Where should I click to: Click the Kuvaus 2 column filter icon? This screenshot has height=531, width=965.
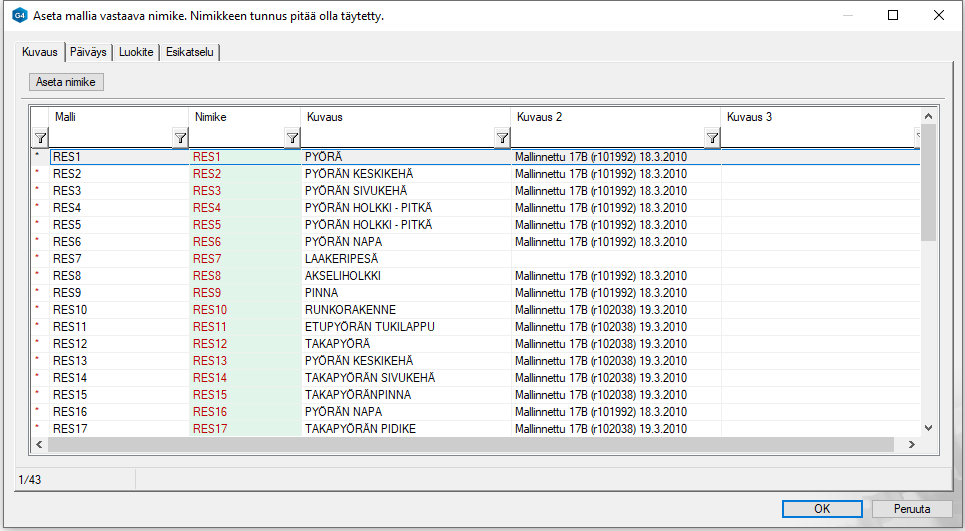[x=712, y=138]
